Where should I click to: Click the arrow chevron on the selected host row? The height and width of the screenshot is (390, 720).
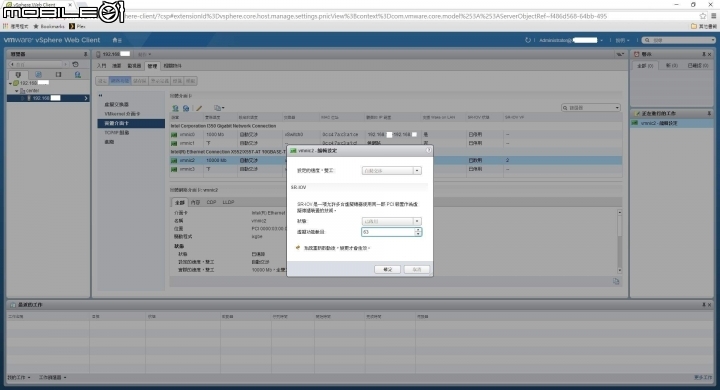click(x=85, y=98)
